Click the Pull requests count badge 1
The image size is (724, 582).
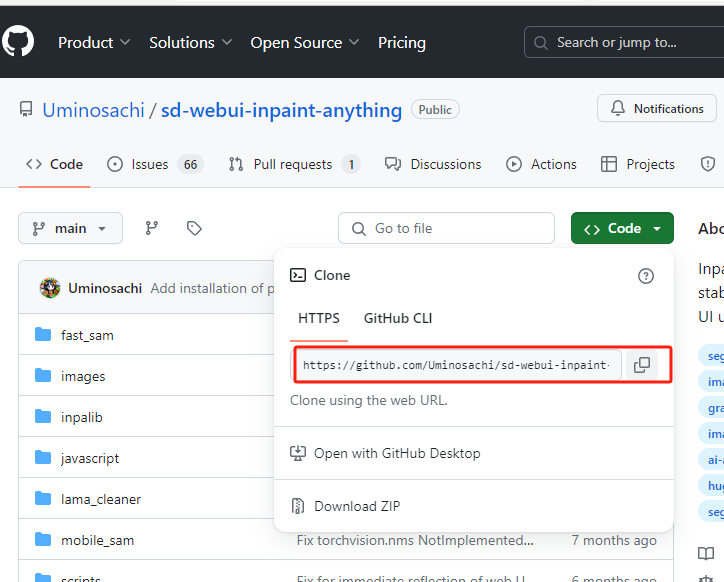click(x=351, y=164)
